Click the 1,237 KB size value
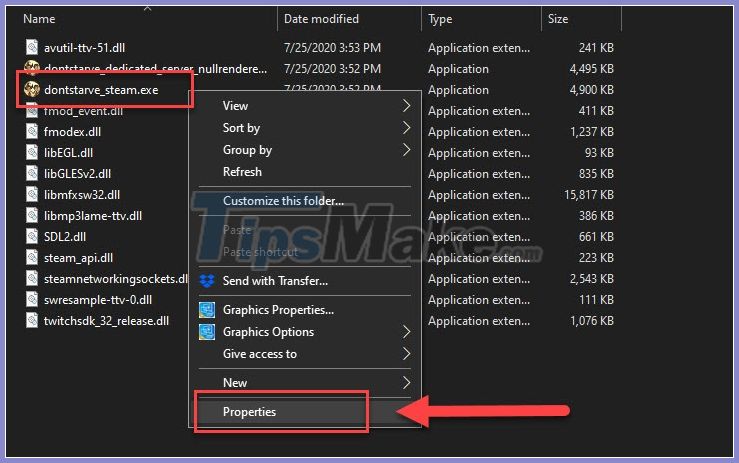Viewport: 739px width, 463px height. click(591, 132)
